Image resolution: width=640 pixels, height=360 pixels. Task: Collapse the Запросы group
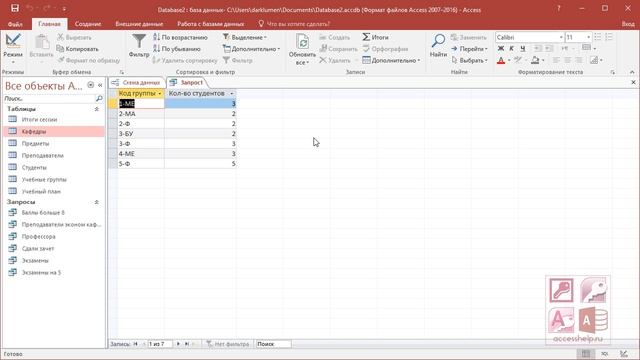(97, 202)
